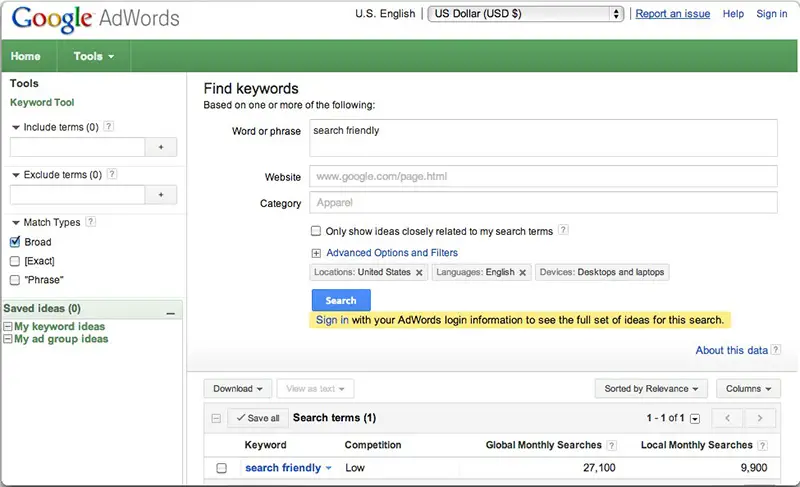The height and width of the screenshot is (487, 800).
Task: Go to previous results page arrow
Action: pos(728,418)
